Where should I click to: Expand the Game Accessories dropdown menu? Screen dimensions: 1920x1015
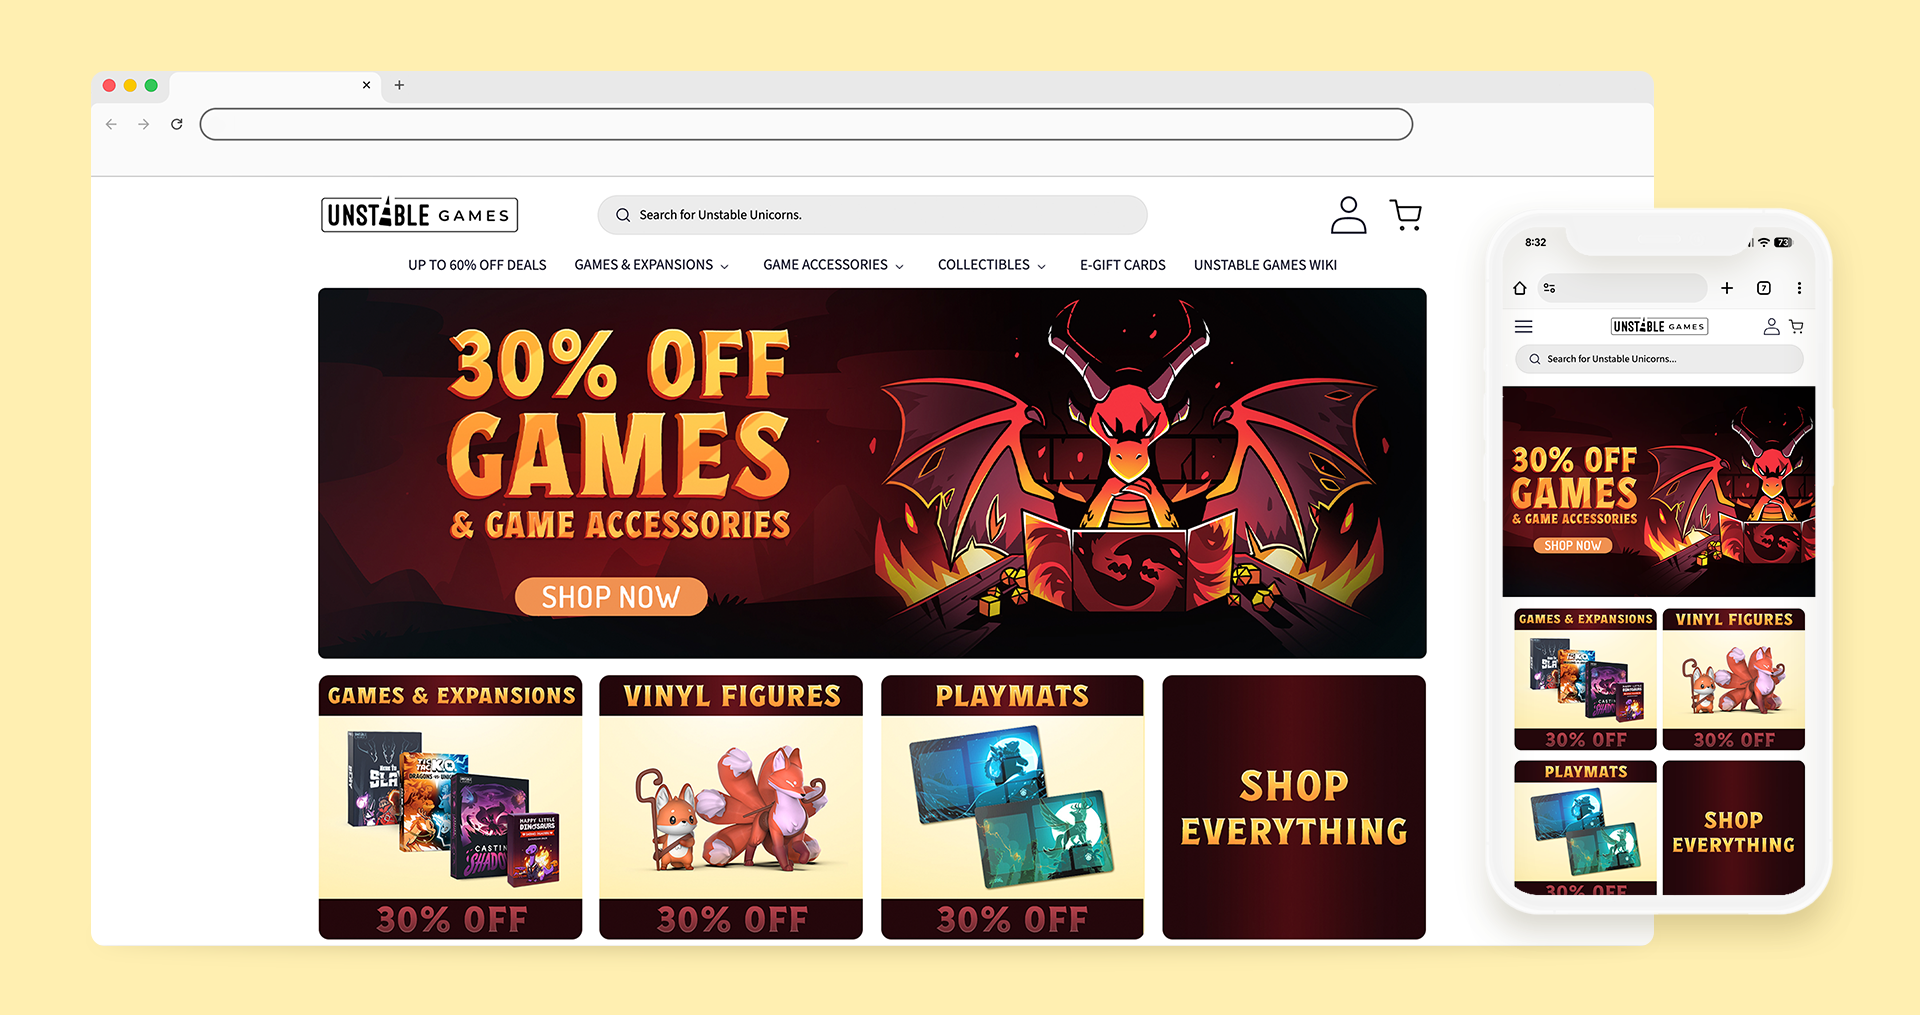pos(833,265)
